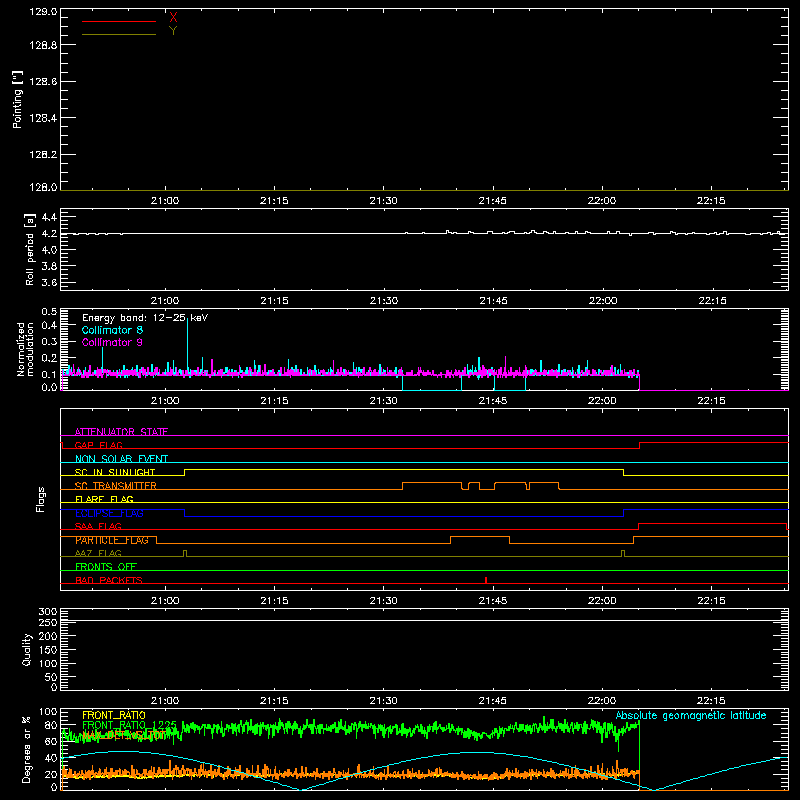
Task: Select the Pointing ["] axis title
Action: pyautogui.click(x=17, y=100)
